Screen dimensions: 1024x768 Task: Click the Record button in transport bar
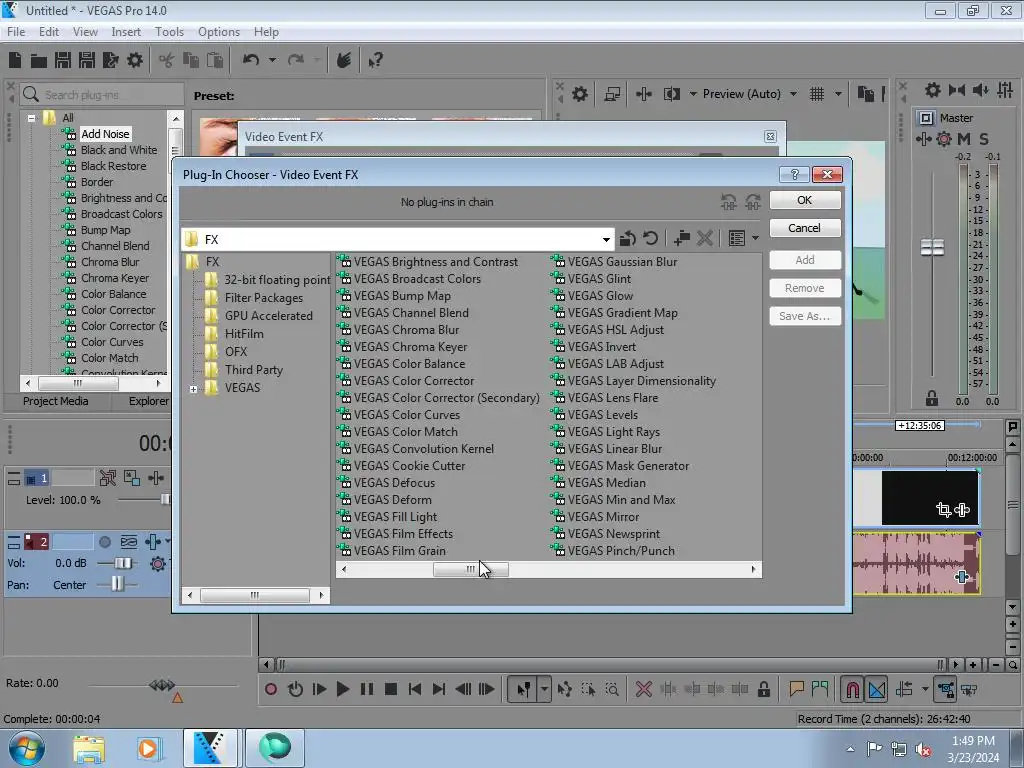tap(271, 689)
